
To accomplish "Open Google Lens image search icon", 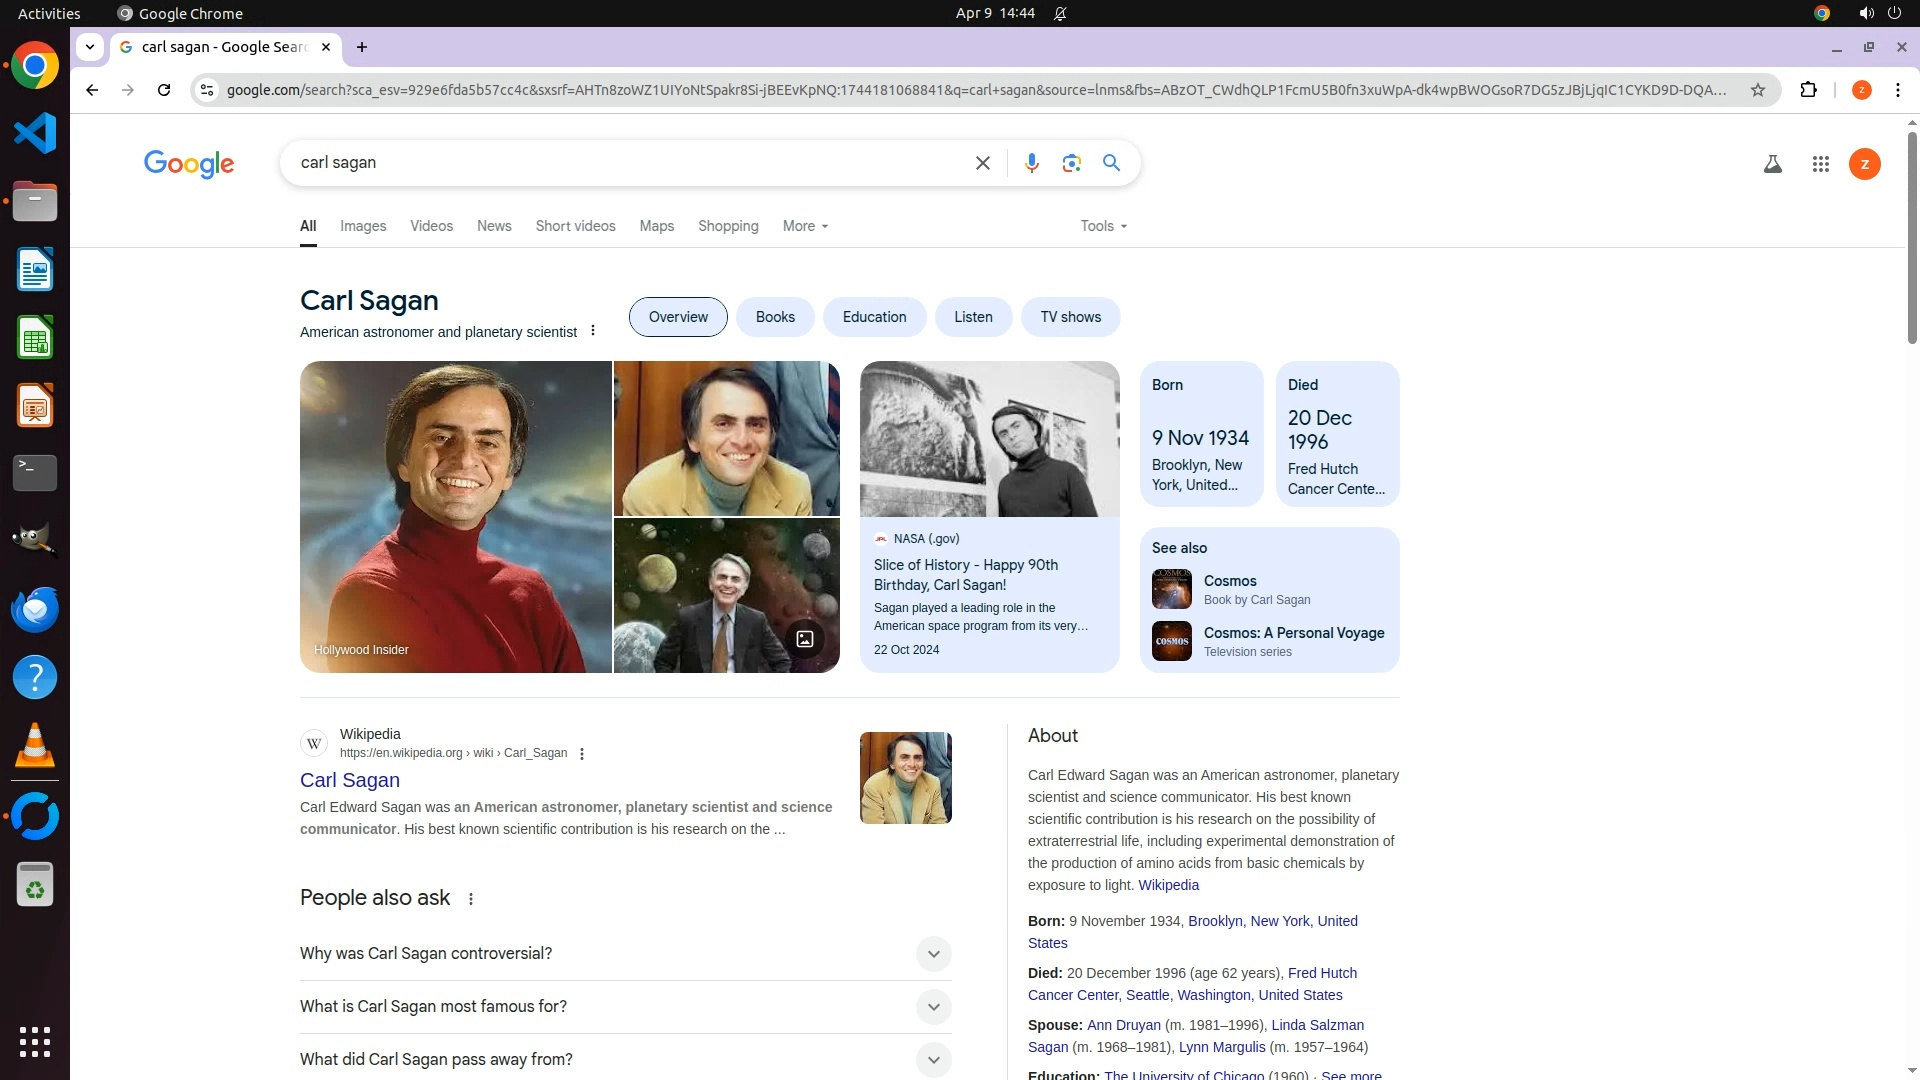I will (x=1071, y=163).
